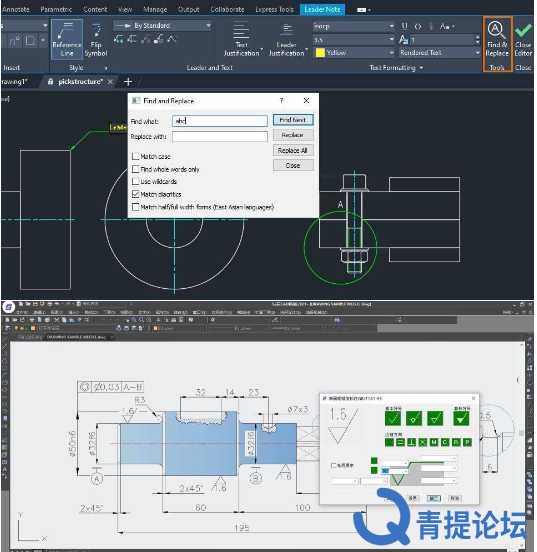Select the triangle roughness symbol in the roughness dialog
Viewport: 537px width, 552px height.
435,418
